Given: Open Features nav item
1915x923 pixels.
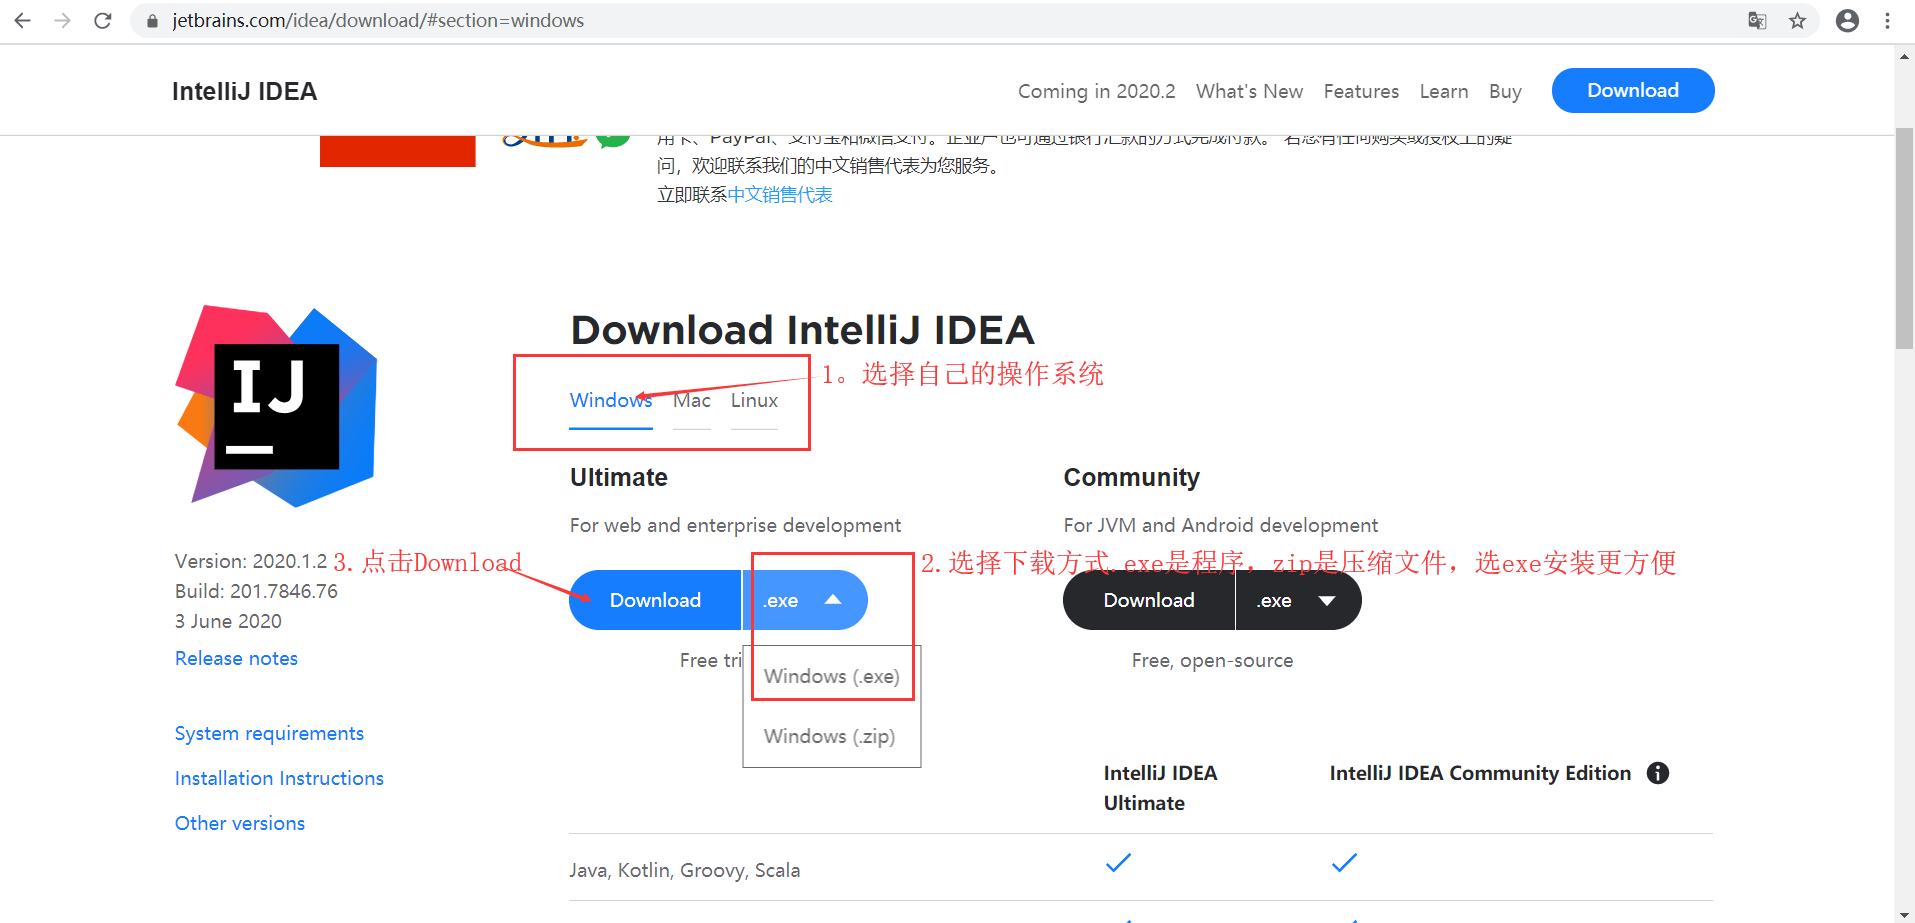Looking at the screenshot, I should pyautogui.click(x=1361, y=91).
